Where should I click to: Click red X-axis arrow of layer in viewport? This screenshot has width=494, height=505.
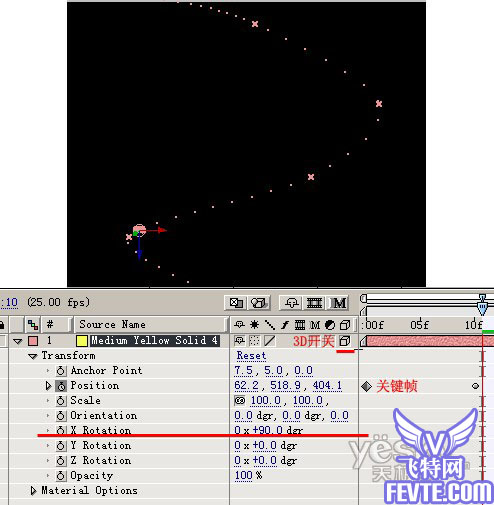coord(162,230)
